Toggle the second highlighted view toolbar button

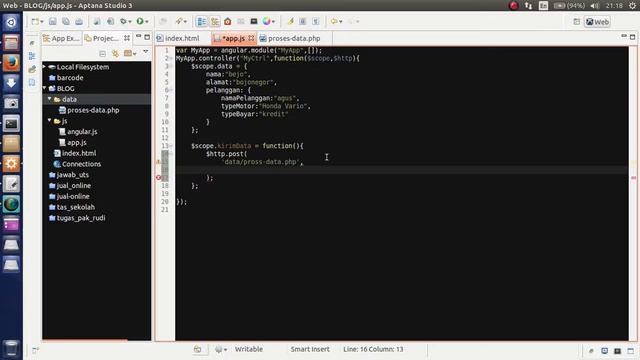[x=215, y=21]
